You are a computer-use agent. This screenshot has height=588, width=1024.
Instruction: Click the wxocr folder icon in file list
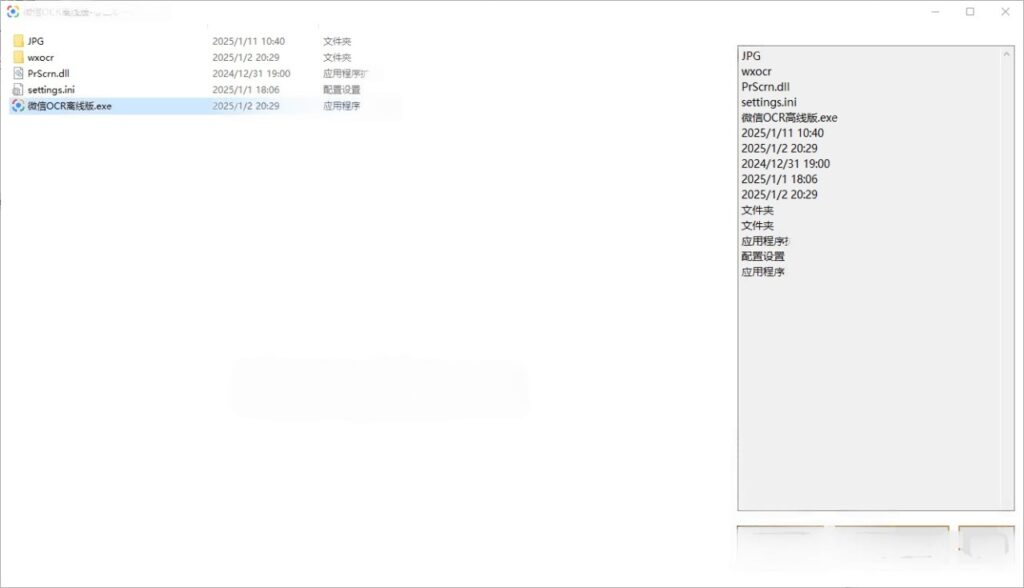(18, 57)
